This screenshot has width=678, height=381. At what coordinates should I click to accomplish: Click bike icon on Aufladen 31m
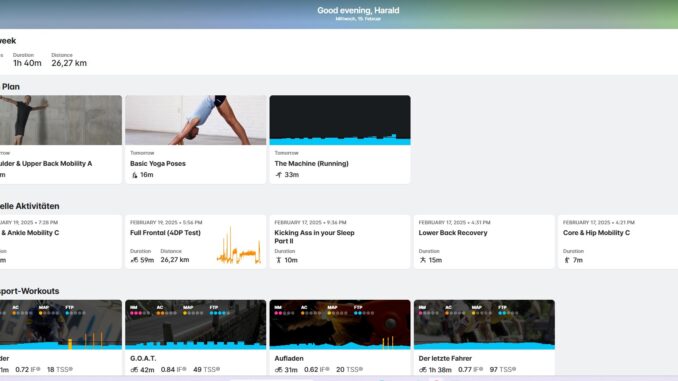(x=278, y=370)
